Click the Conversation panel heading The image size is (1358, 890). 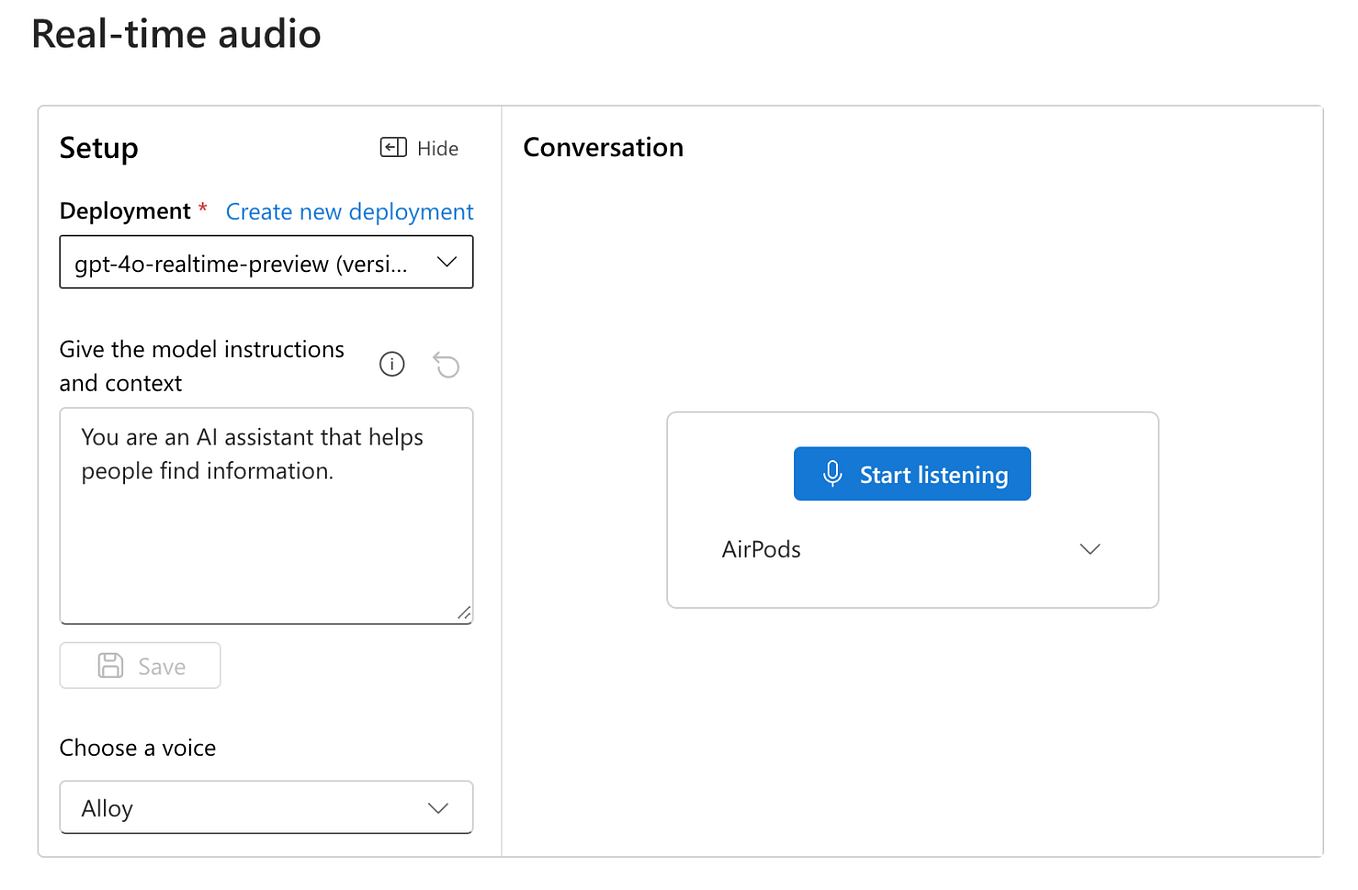click(602, 147)
